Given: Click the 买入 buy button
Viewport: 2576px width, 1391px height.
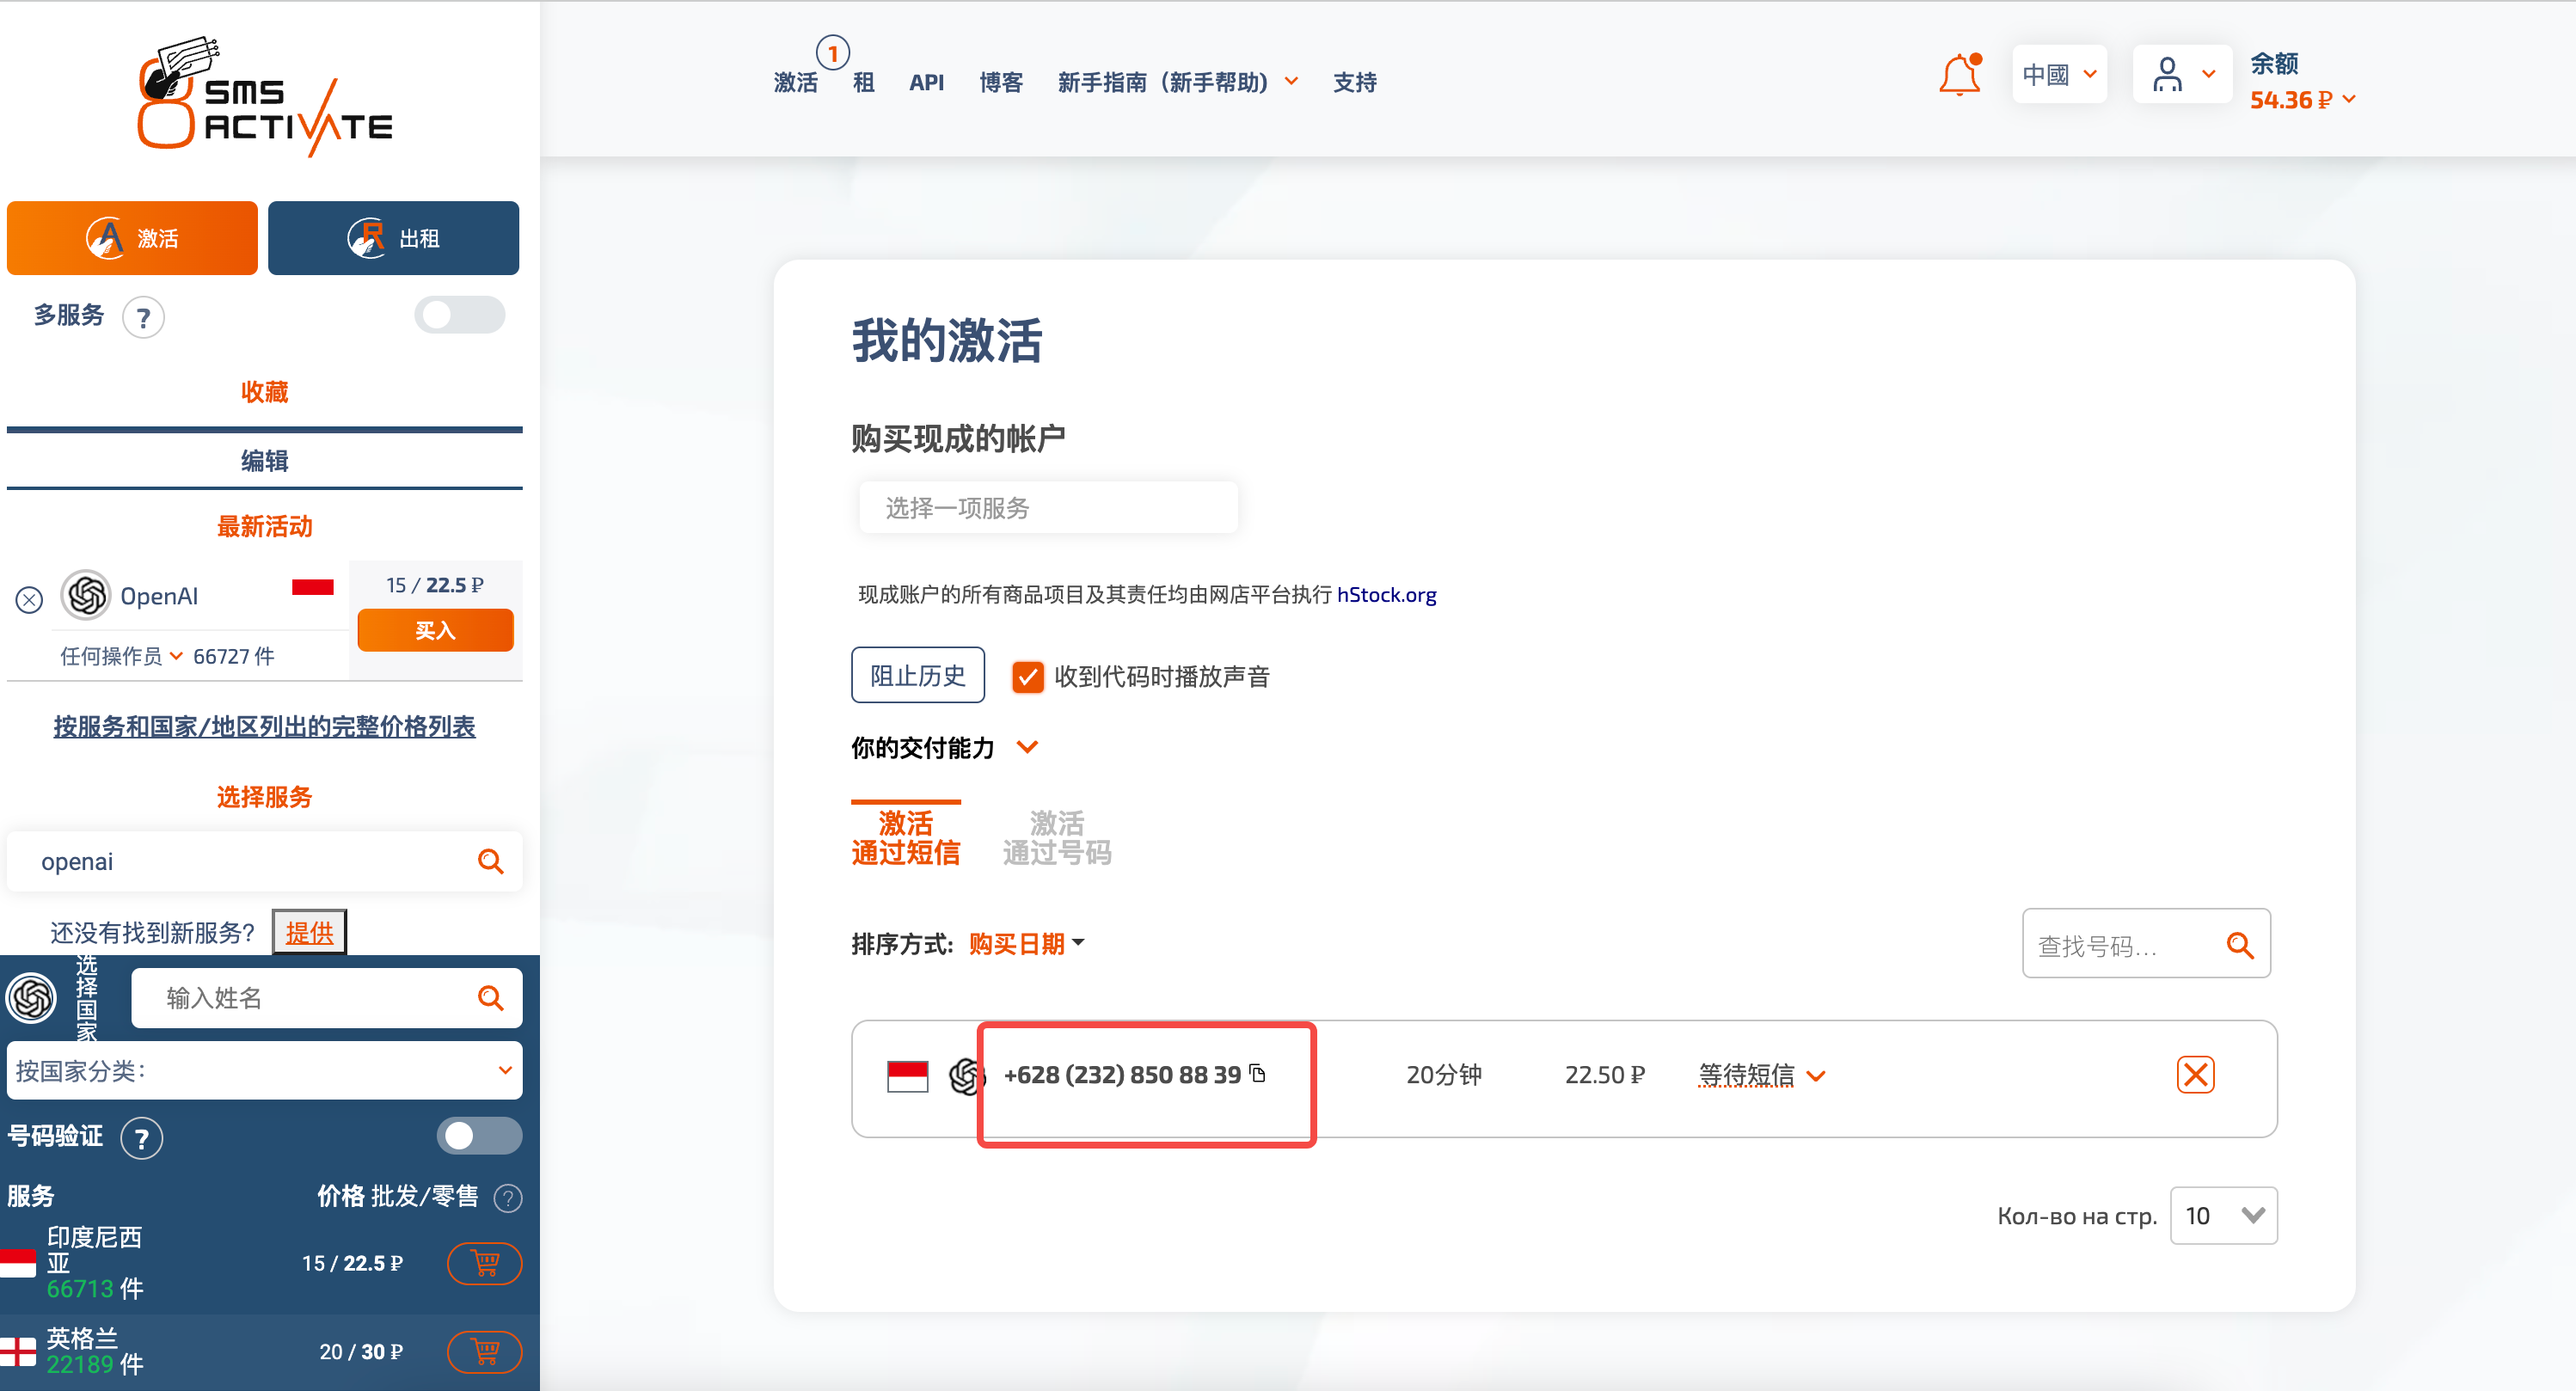Looking at the screenshot, I should 435,631.
